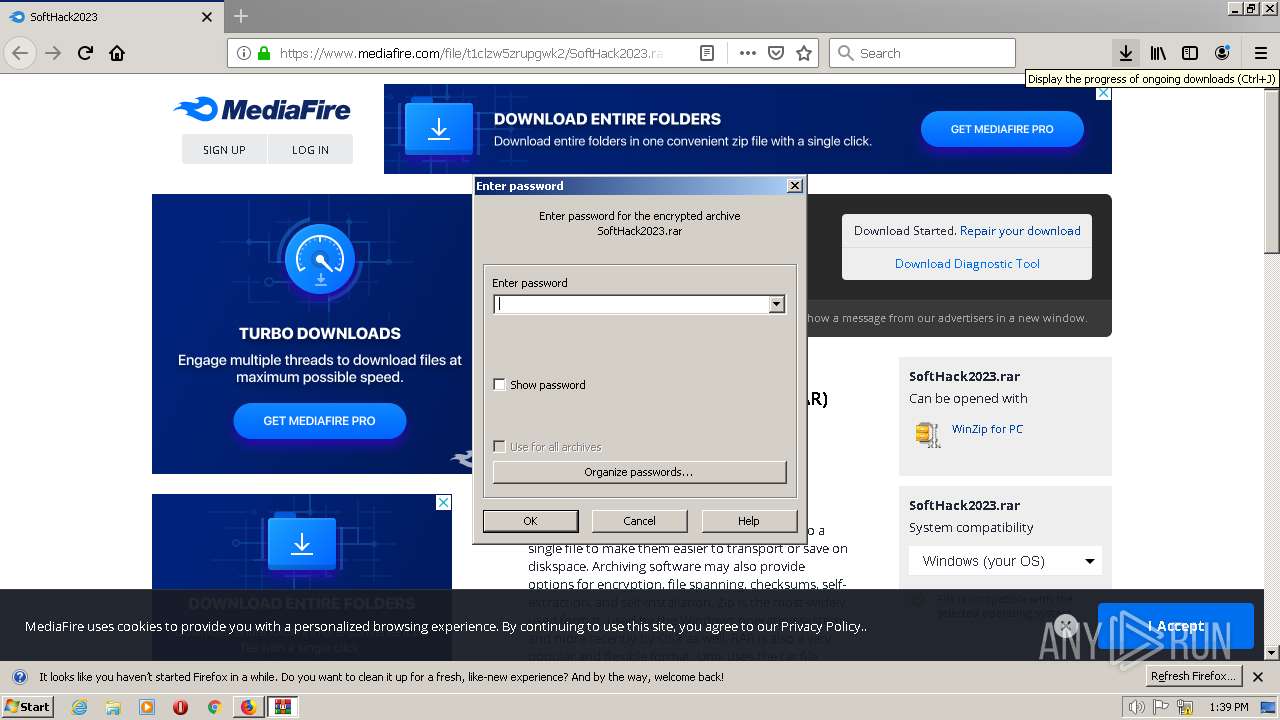Click GET MEDIAFIRE PRO in top banner
Viewport: 1280px width, 720px height.
coord(1002,129)
